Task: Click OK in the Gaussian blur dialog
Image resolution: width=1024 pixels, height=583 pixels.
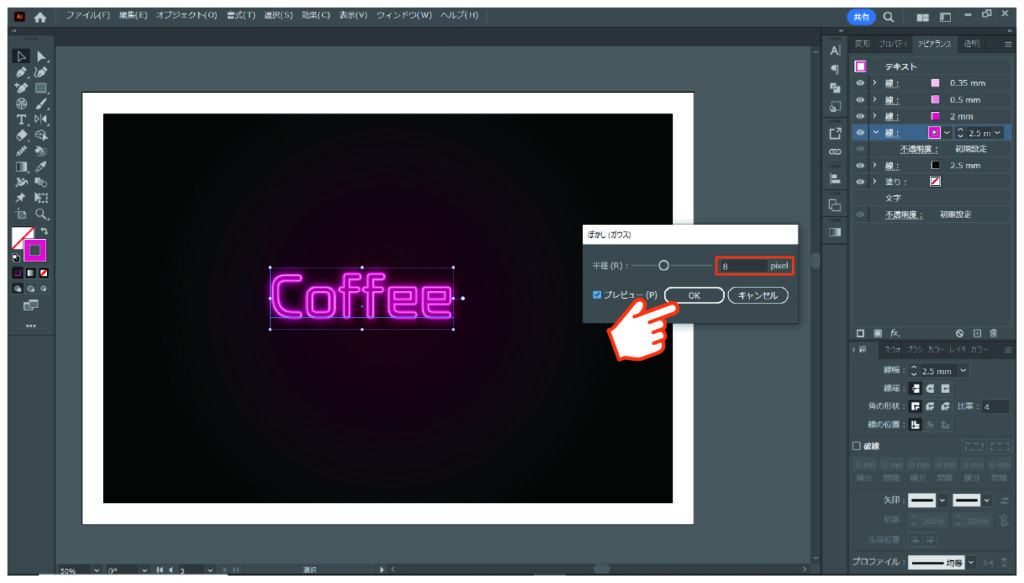Action: [694, 296]
